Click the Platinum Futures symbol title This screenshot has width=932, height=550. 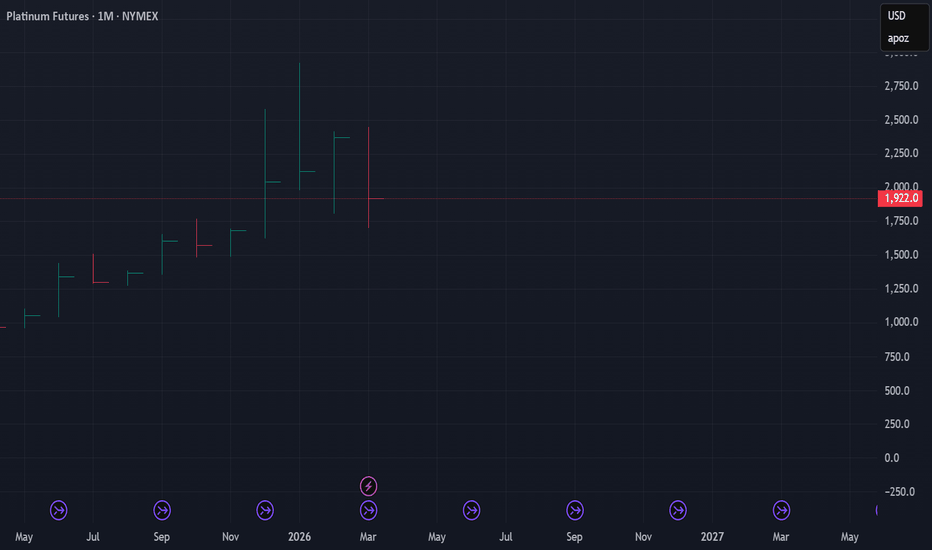click(x=48, y=17)
